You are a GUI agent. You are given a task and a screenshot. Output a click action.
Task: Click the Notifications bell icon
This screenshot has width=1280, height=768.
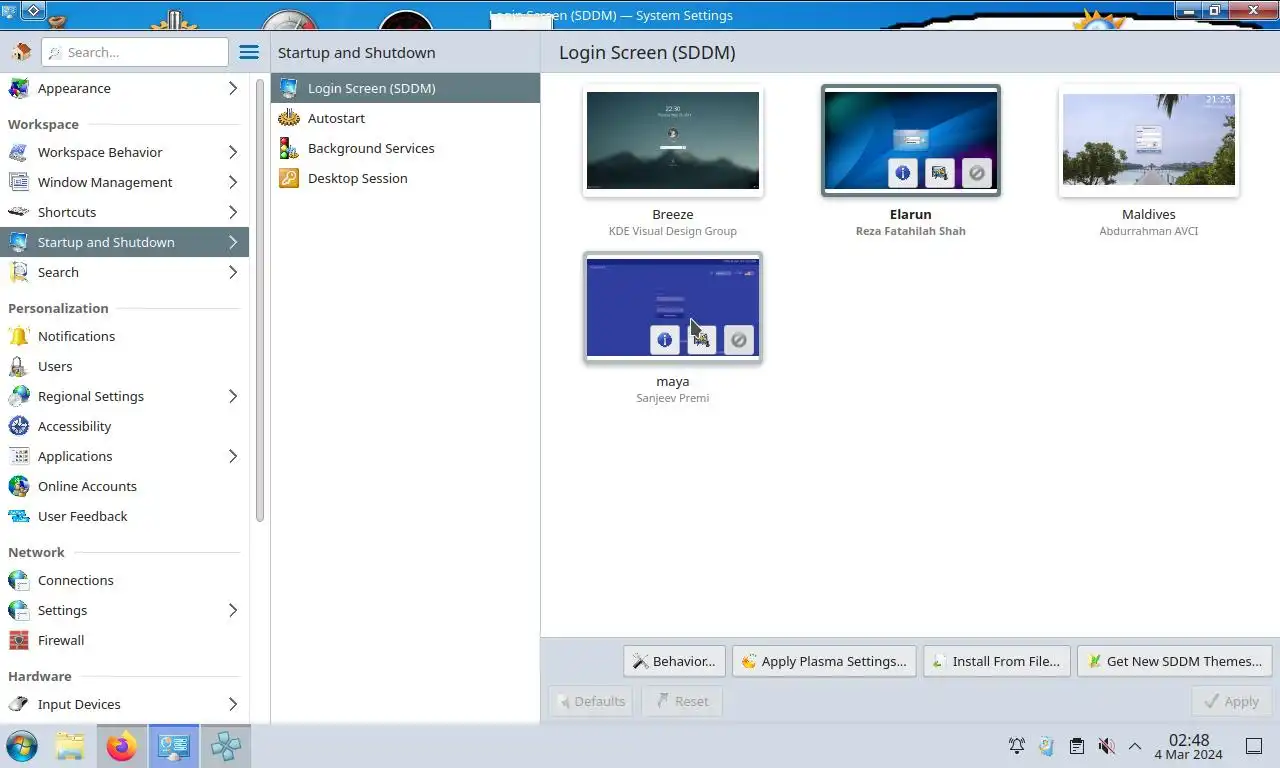[18, 336]
